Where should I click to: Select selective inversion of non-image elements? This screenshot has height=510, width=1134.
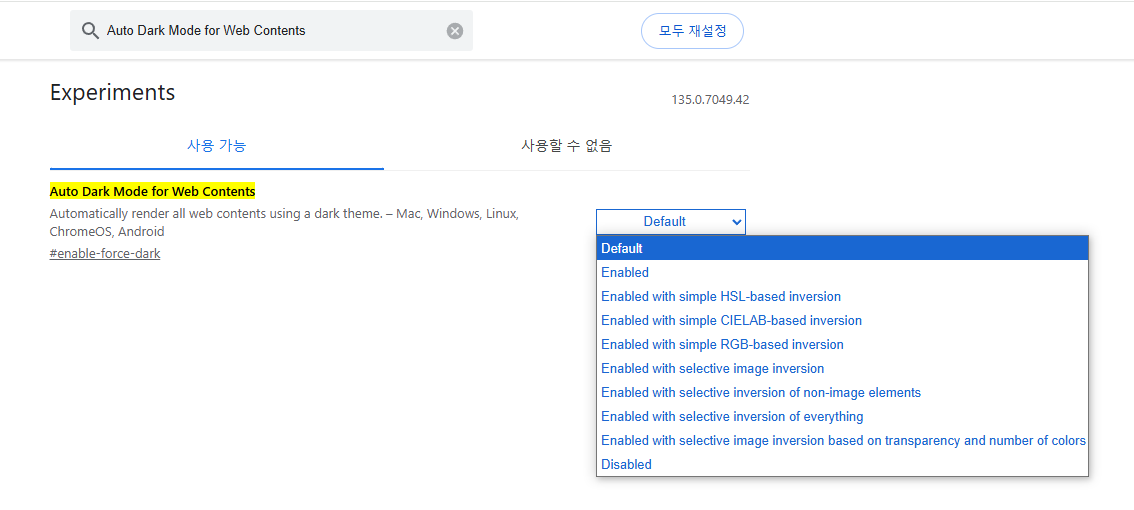click(843, 392)
